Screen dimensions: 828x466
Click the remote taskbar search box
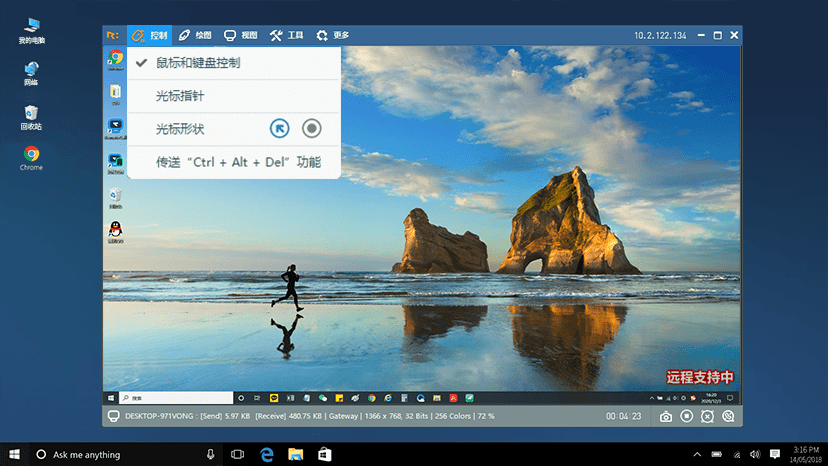tap(176, 398)
